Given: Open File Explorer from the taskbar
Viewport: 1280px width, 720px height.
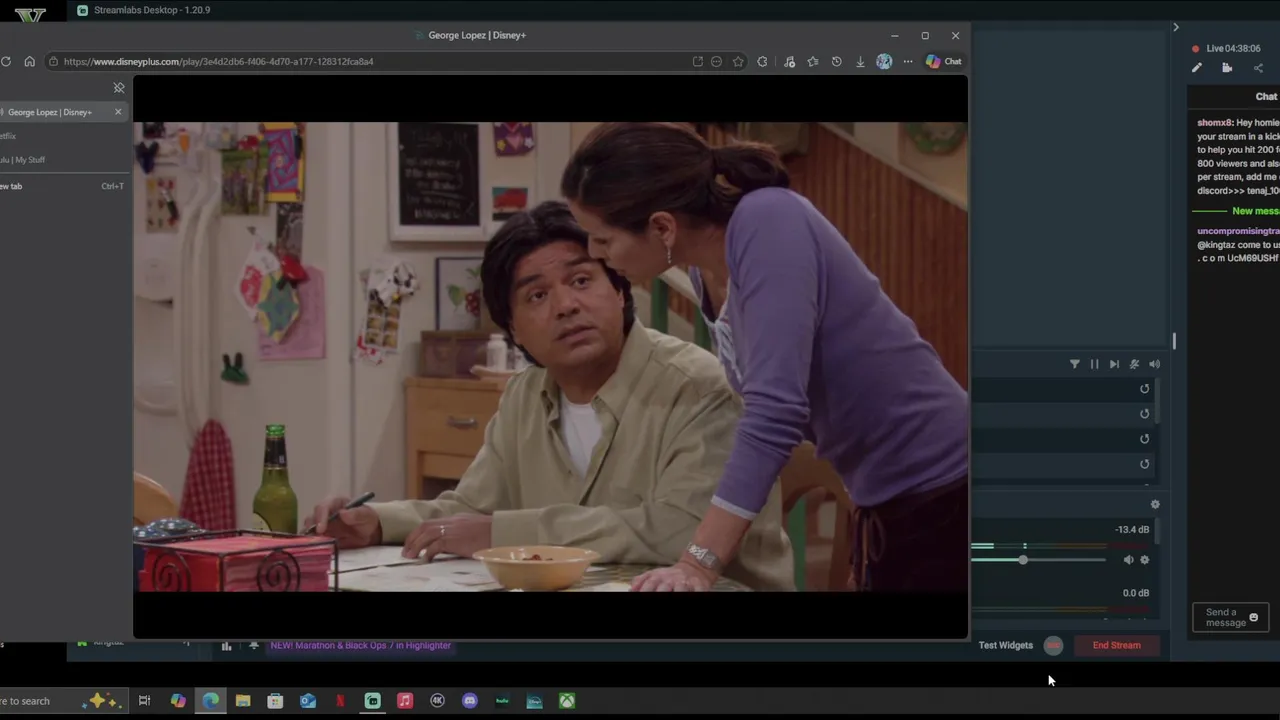Looking at the screenshot, I should (x=243, y=701).
